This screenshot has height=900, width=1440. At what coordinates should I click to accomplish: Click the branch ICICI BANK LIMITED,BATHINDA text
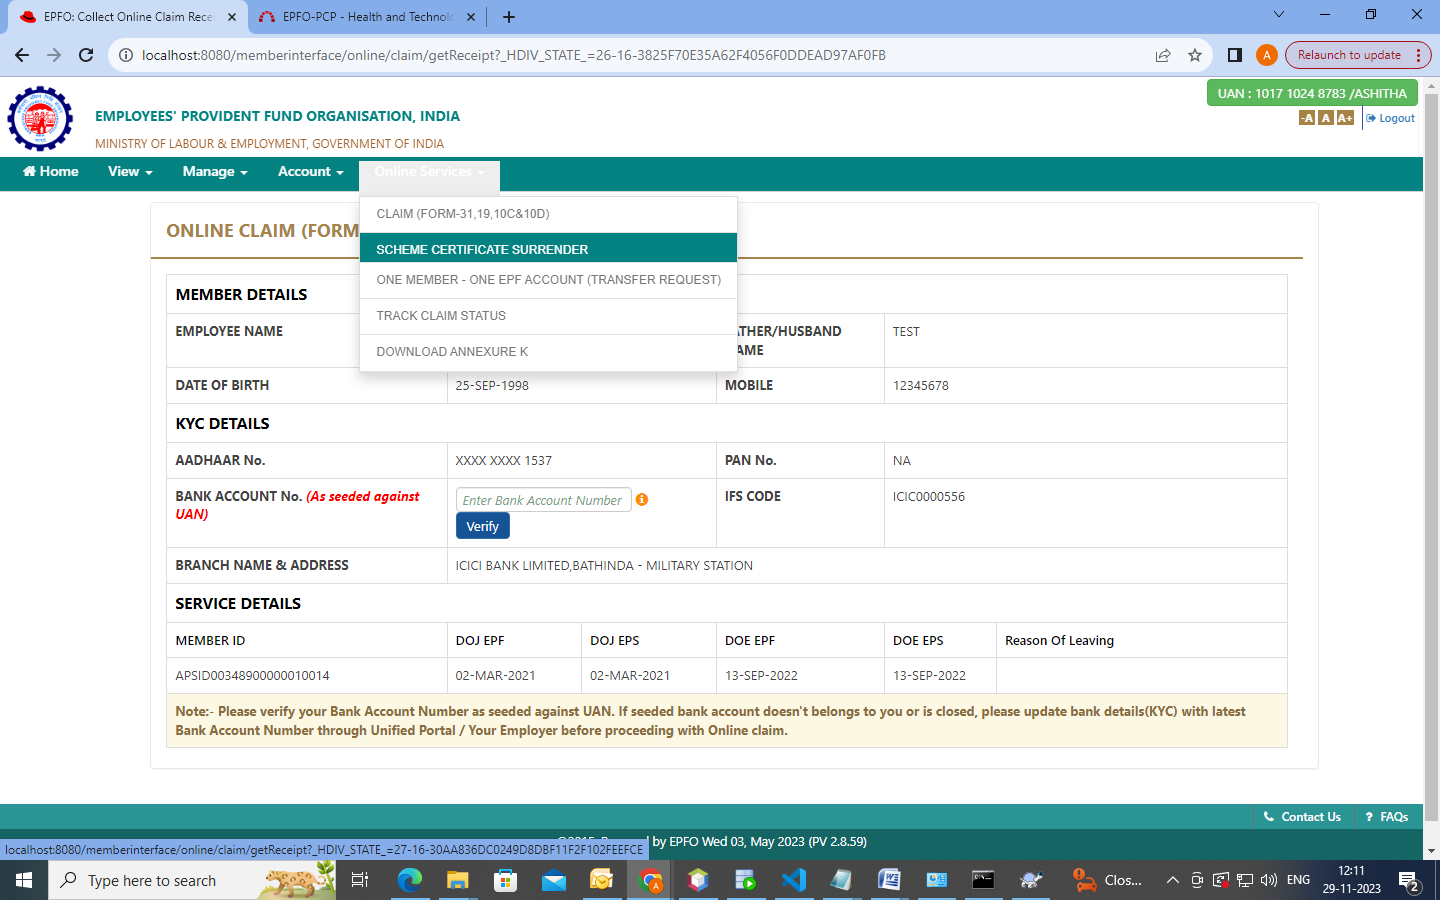[x=604, y=566]
